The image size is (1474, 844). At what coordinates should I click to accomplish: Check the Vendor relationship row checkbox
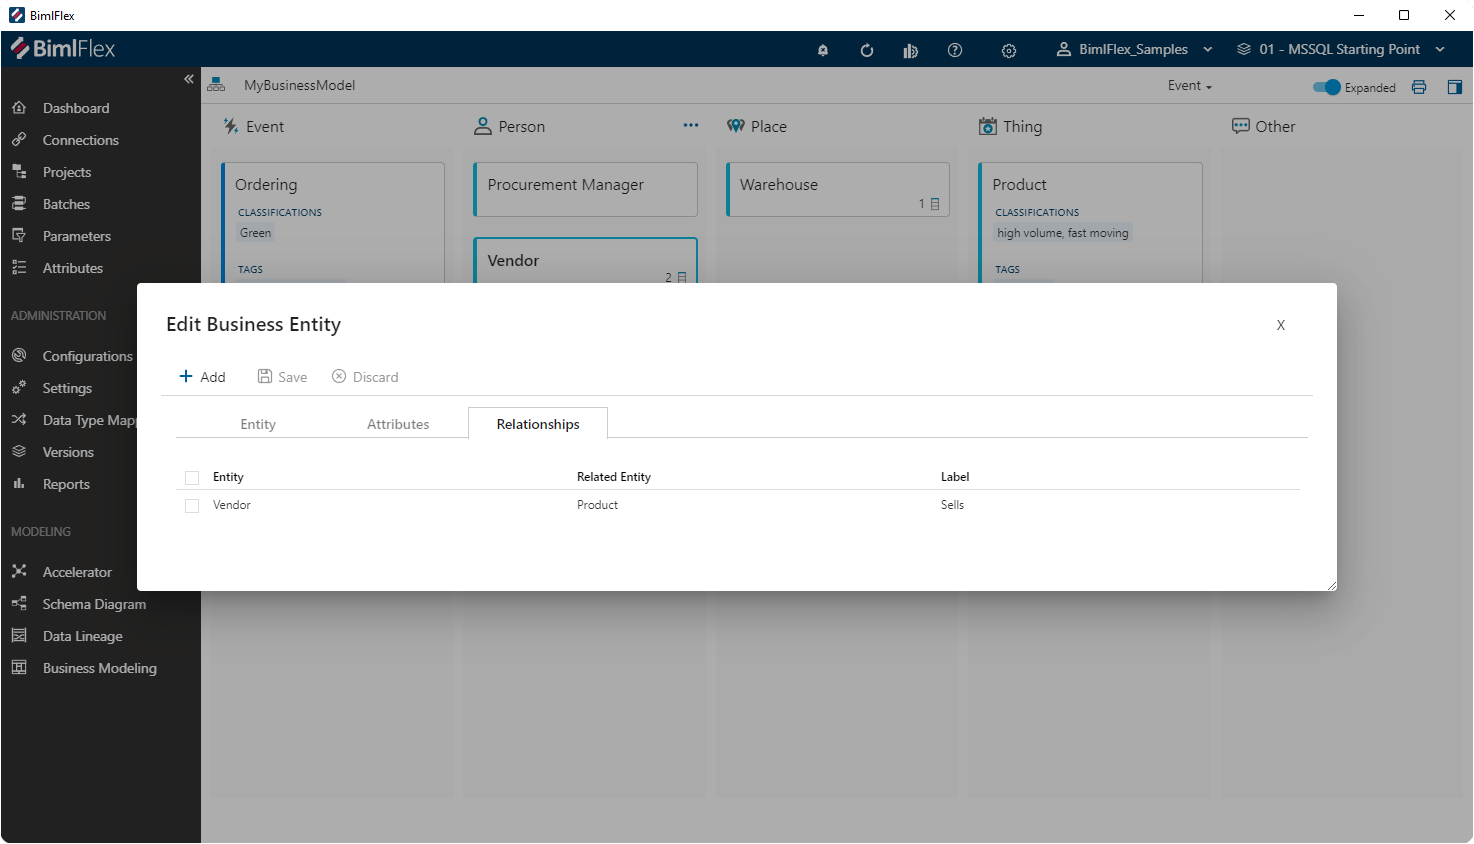tap(191, 505)
